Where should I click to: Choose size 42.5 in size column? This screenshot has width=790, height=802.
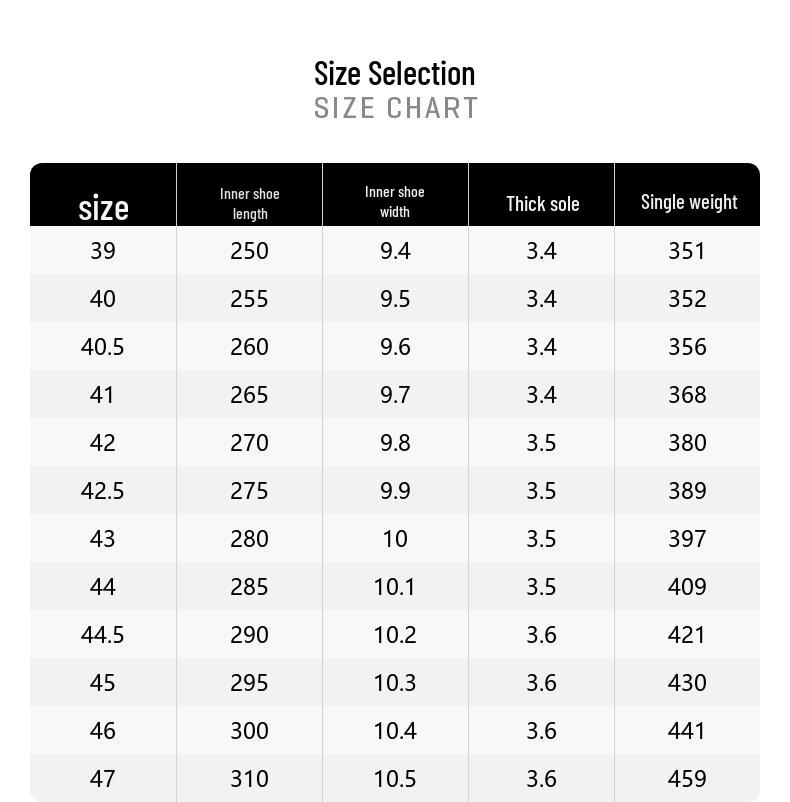pyautogui.click(x=102, y=491)
